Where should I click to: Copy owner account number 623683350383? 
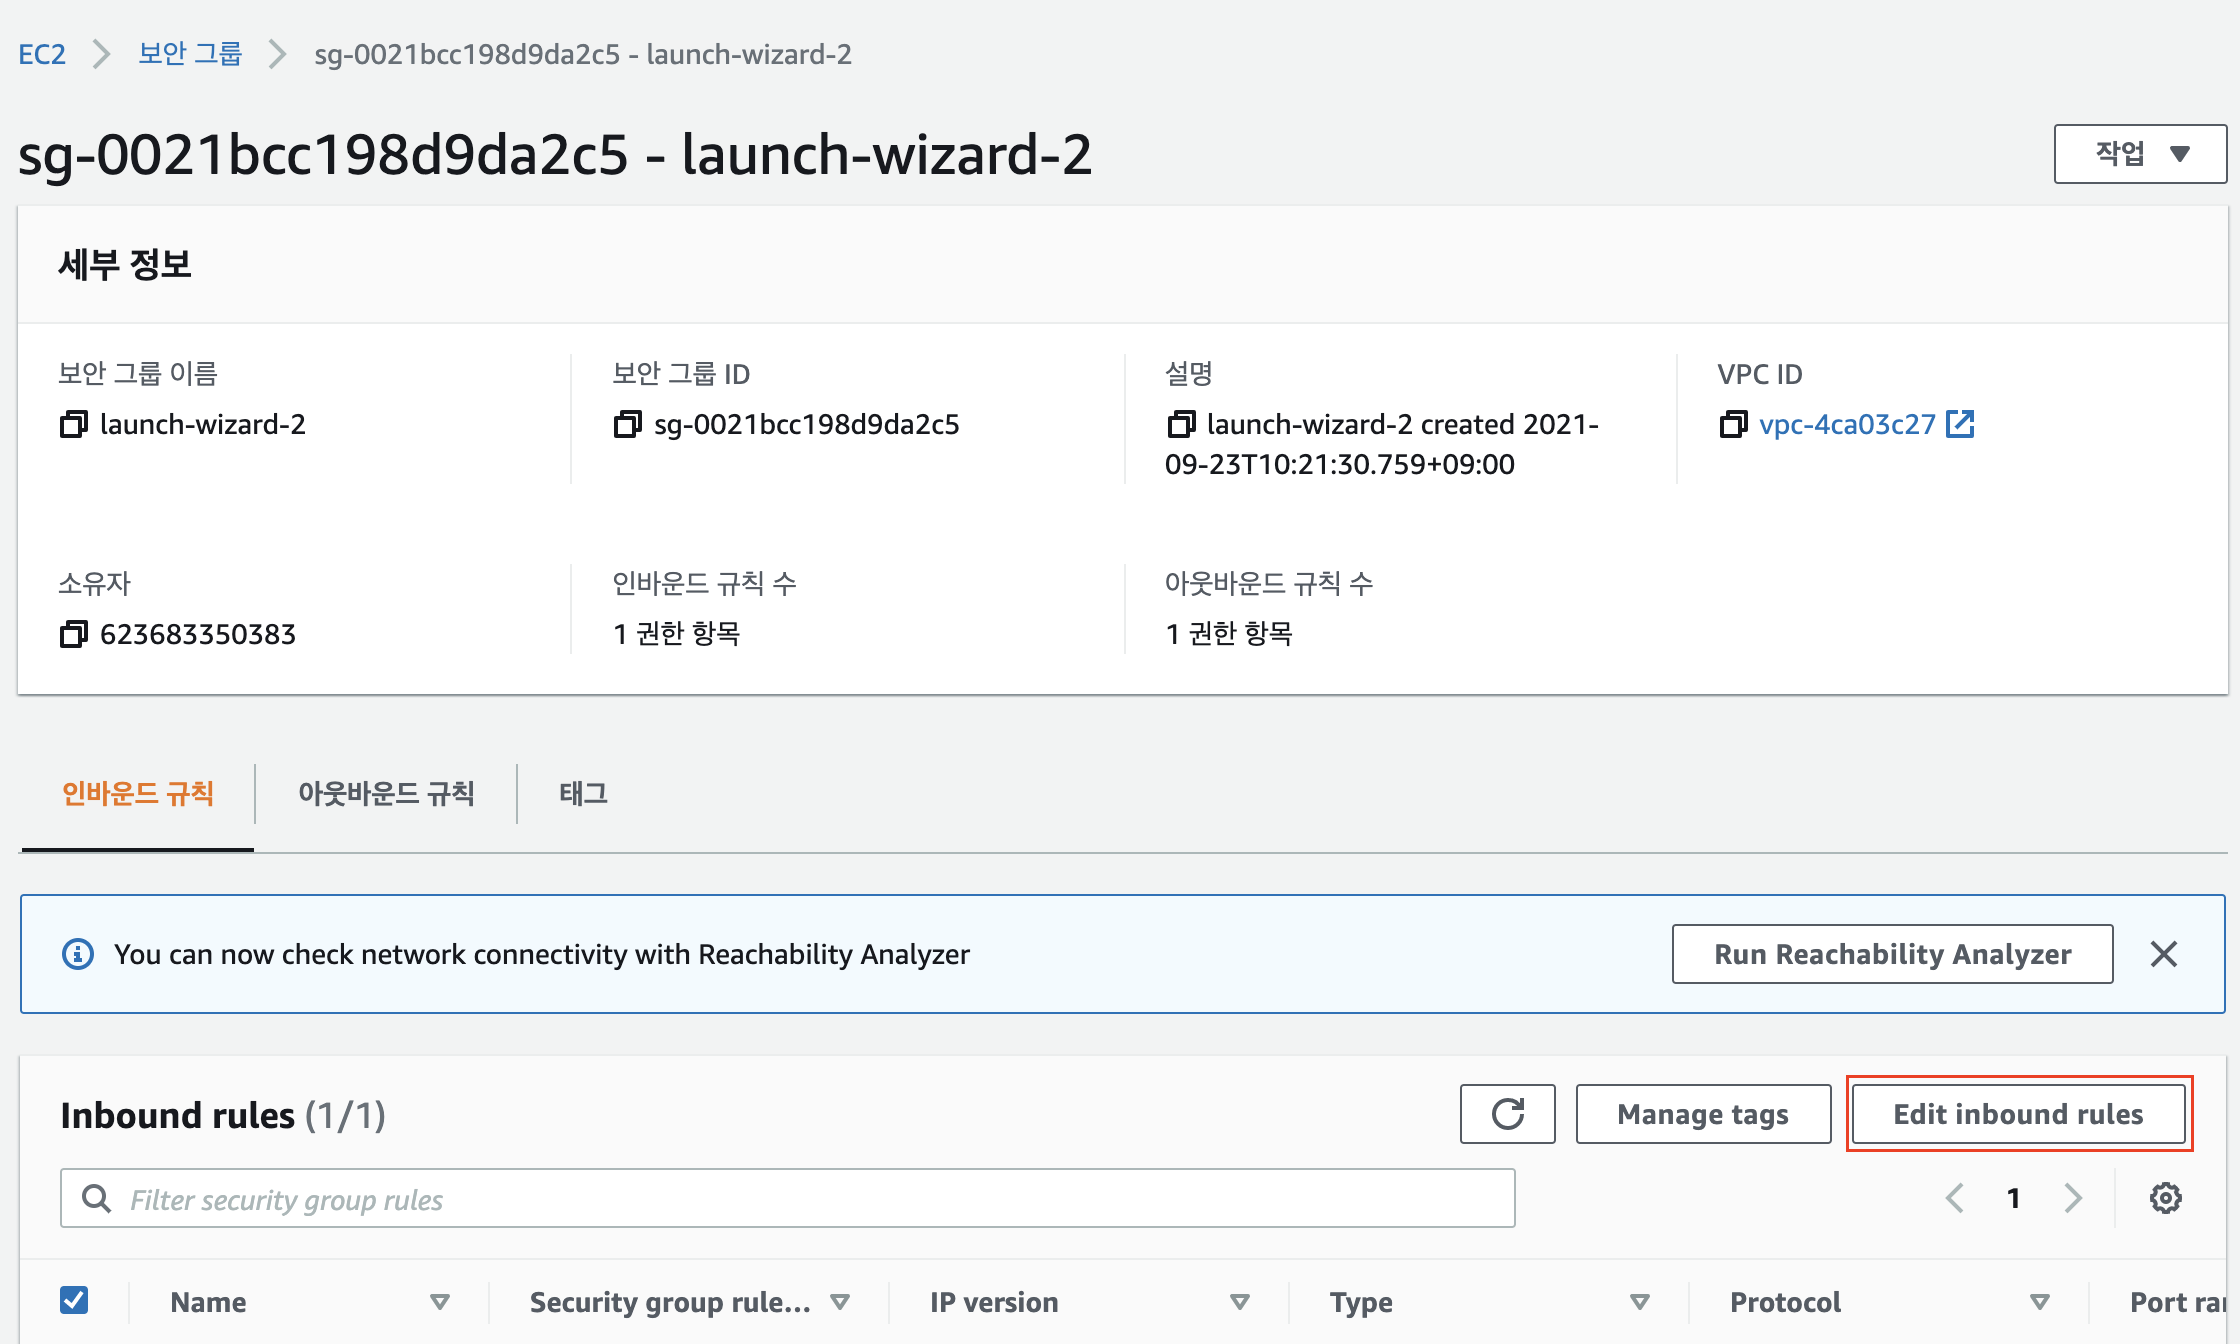[73, 635]
